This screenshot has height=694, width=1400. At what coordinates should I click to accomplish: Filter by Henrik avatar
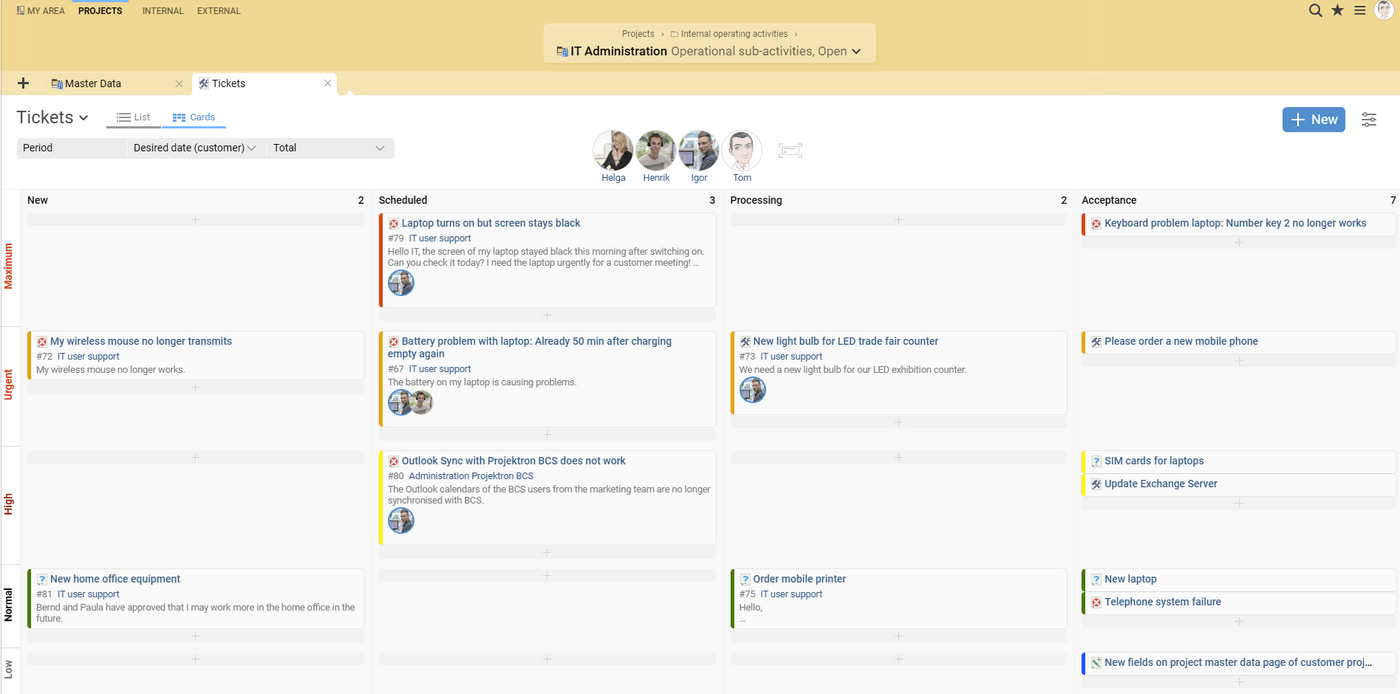tap(656, 151)
